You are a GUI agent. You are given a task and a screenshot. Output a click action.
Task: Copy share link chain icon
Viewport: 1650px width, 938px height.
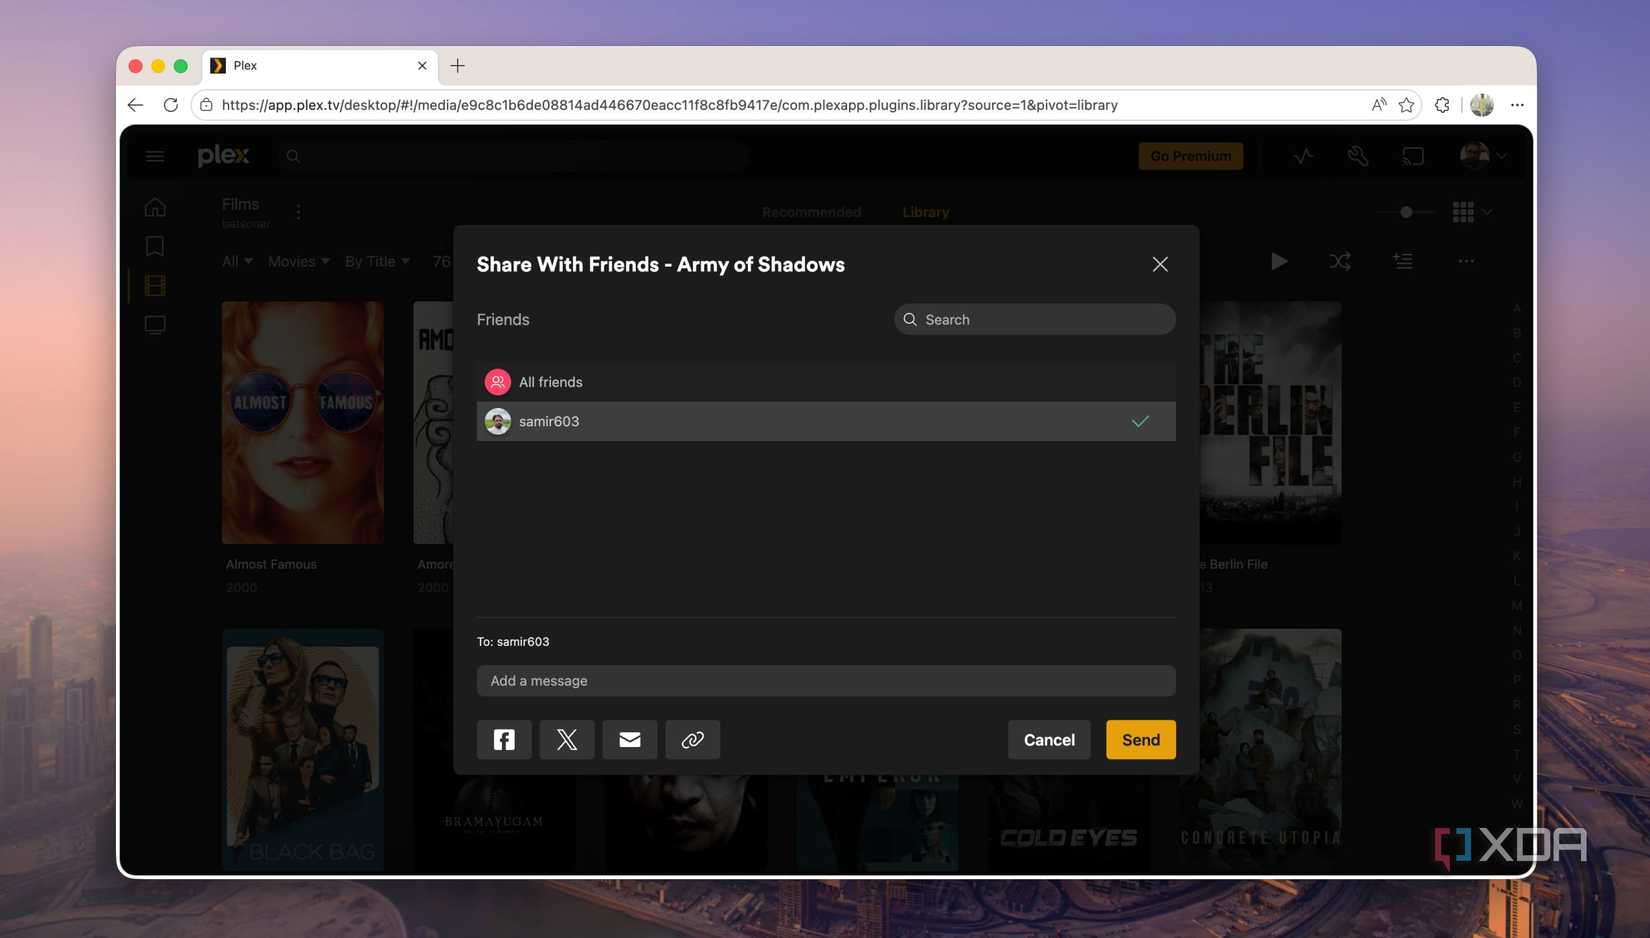coord(693,739)
